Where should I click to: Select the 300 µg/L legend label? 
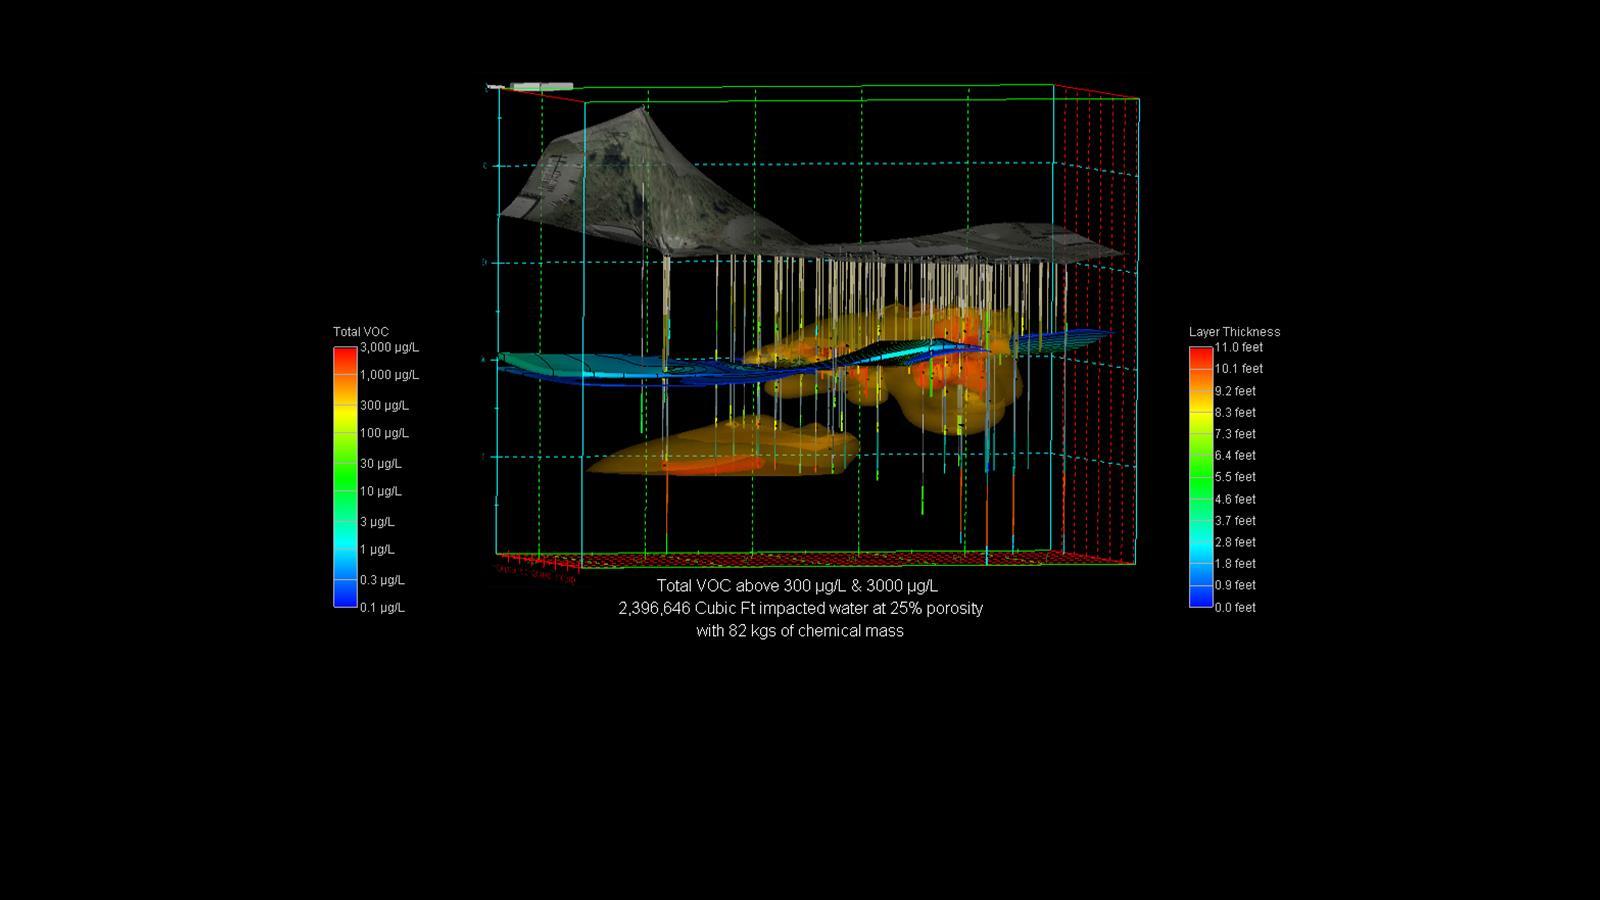pyautogui.click(x=384, y=406)
